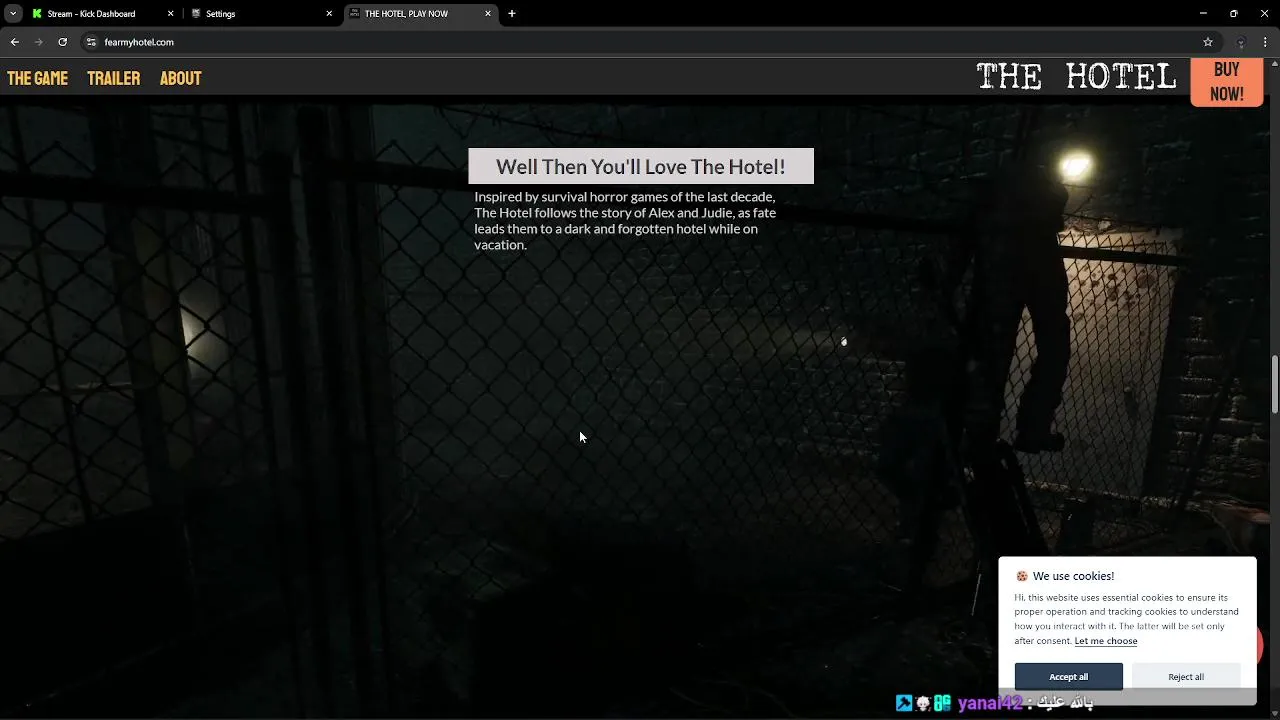Open the ABOUT navigation link
This screenshot has height=720, width=1280.
(180, 78)
